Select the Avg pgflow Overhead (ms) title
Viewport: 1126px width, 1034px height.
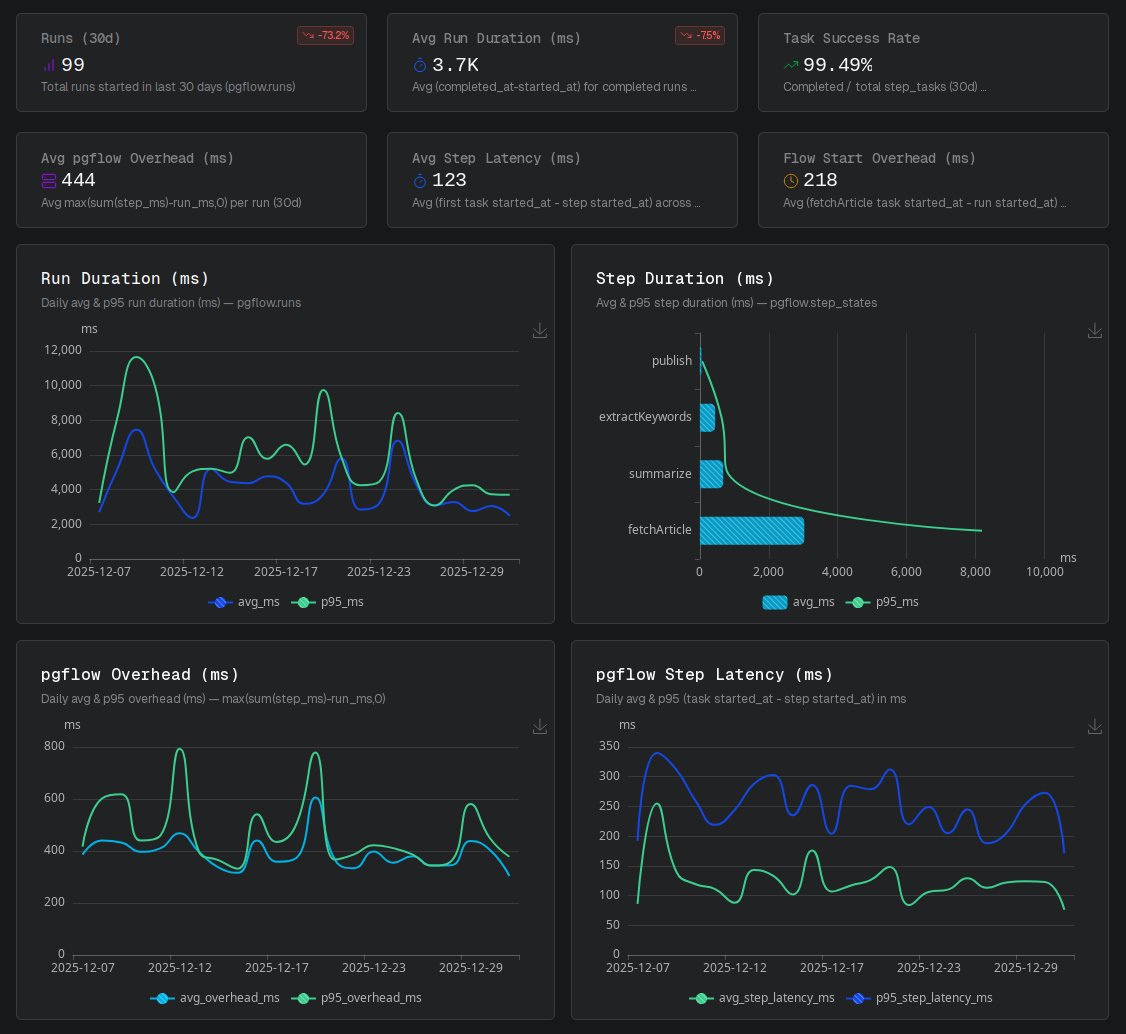[137, 158]
